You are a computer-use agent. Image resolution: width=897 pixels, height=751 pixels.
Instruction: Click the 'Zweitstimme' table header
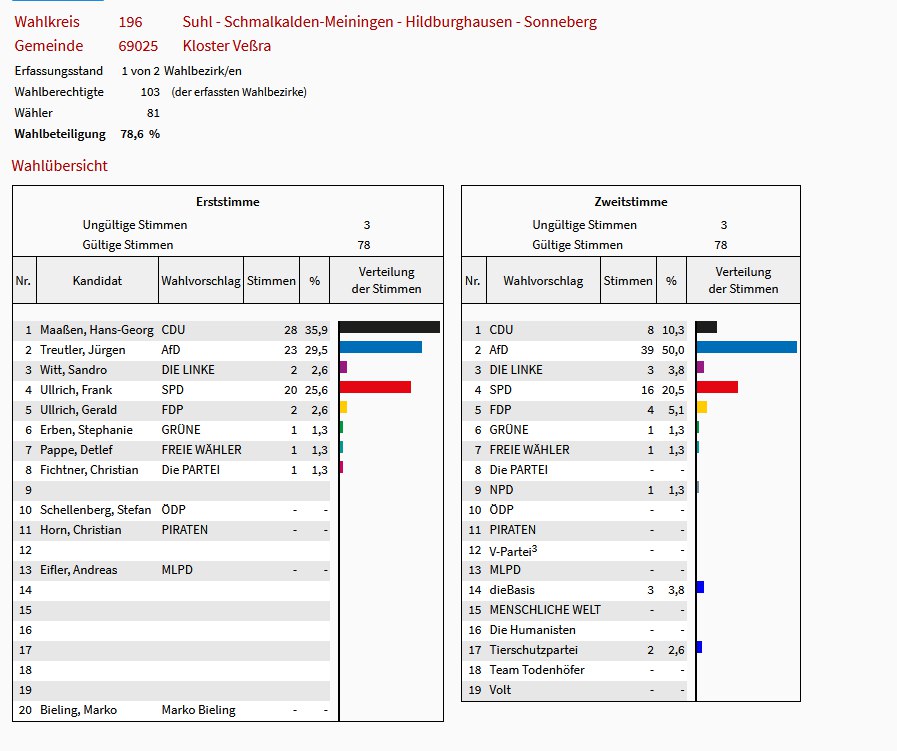(x=631, y=202)
